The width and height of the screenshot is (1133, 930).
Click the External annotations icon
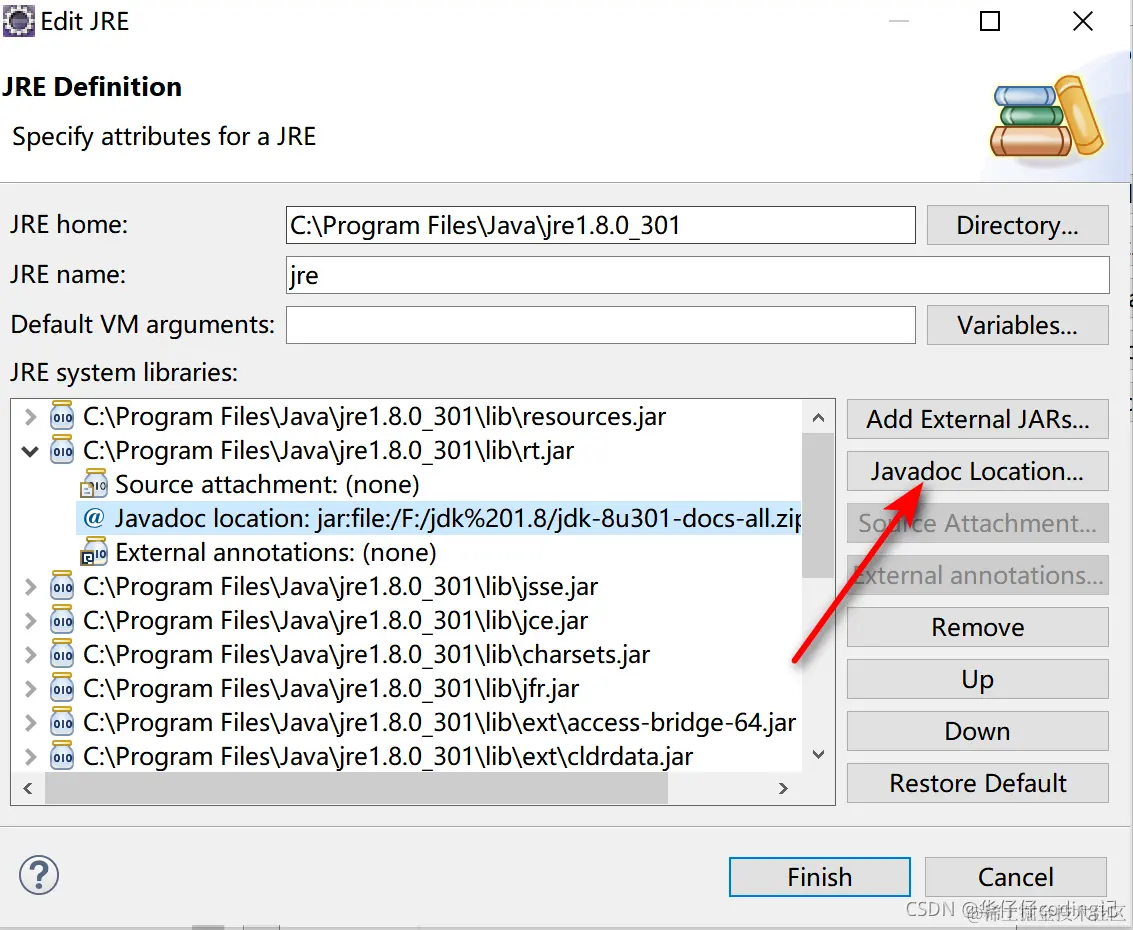tap(94, 552)
